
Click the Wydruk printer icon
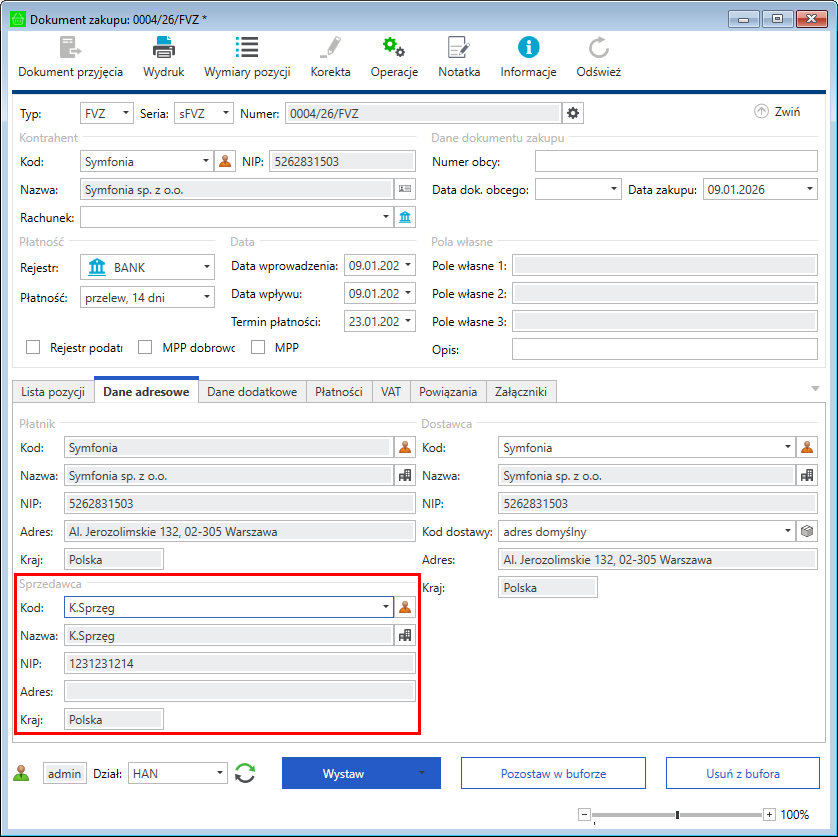163,47
